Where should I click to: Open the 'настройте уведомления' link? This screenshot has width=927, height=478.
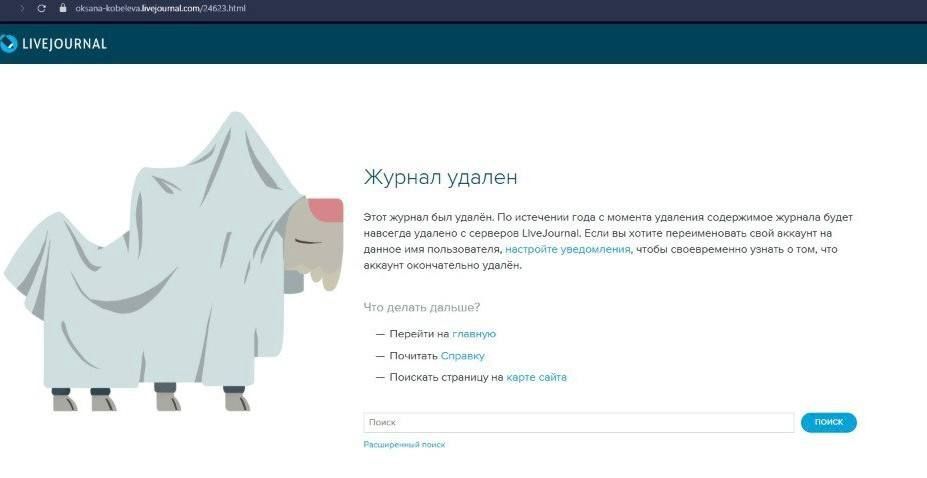[x=567, y=249]
